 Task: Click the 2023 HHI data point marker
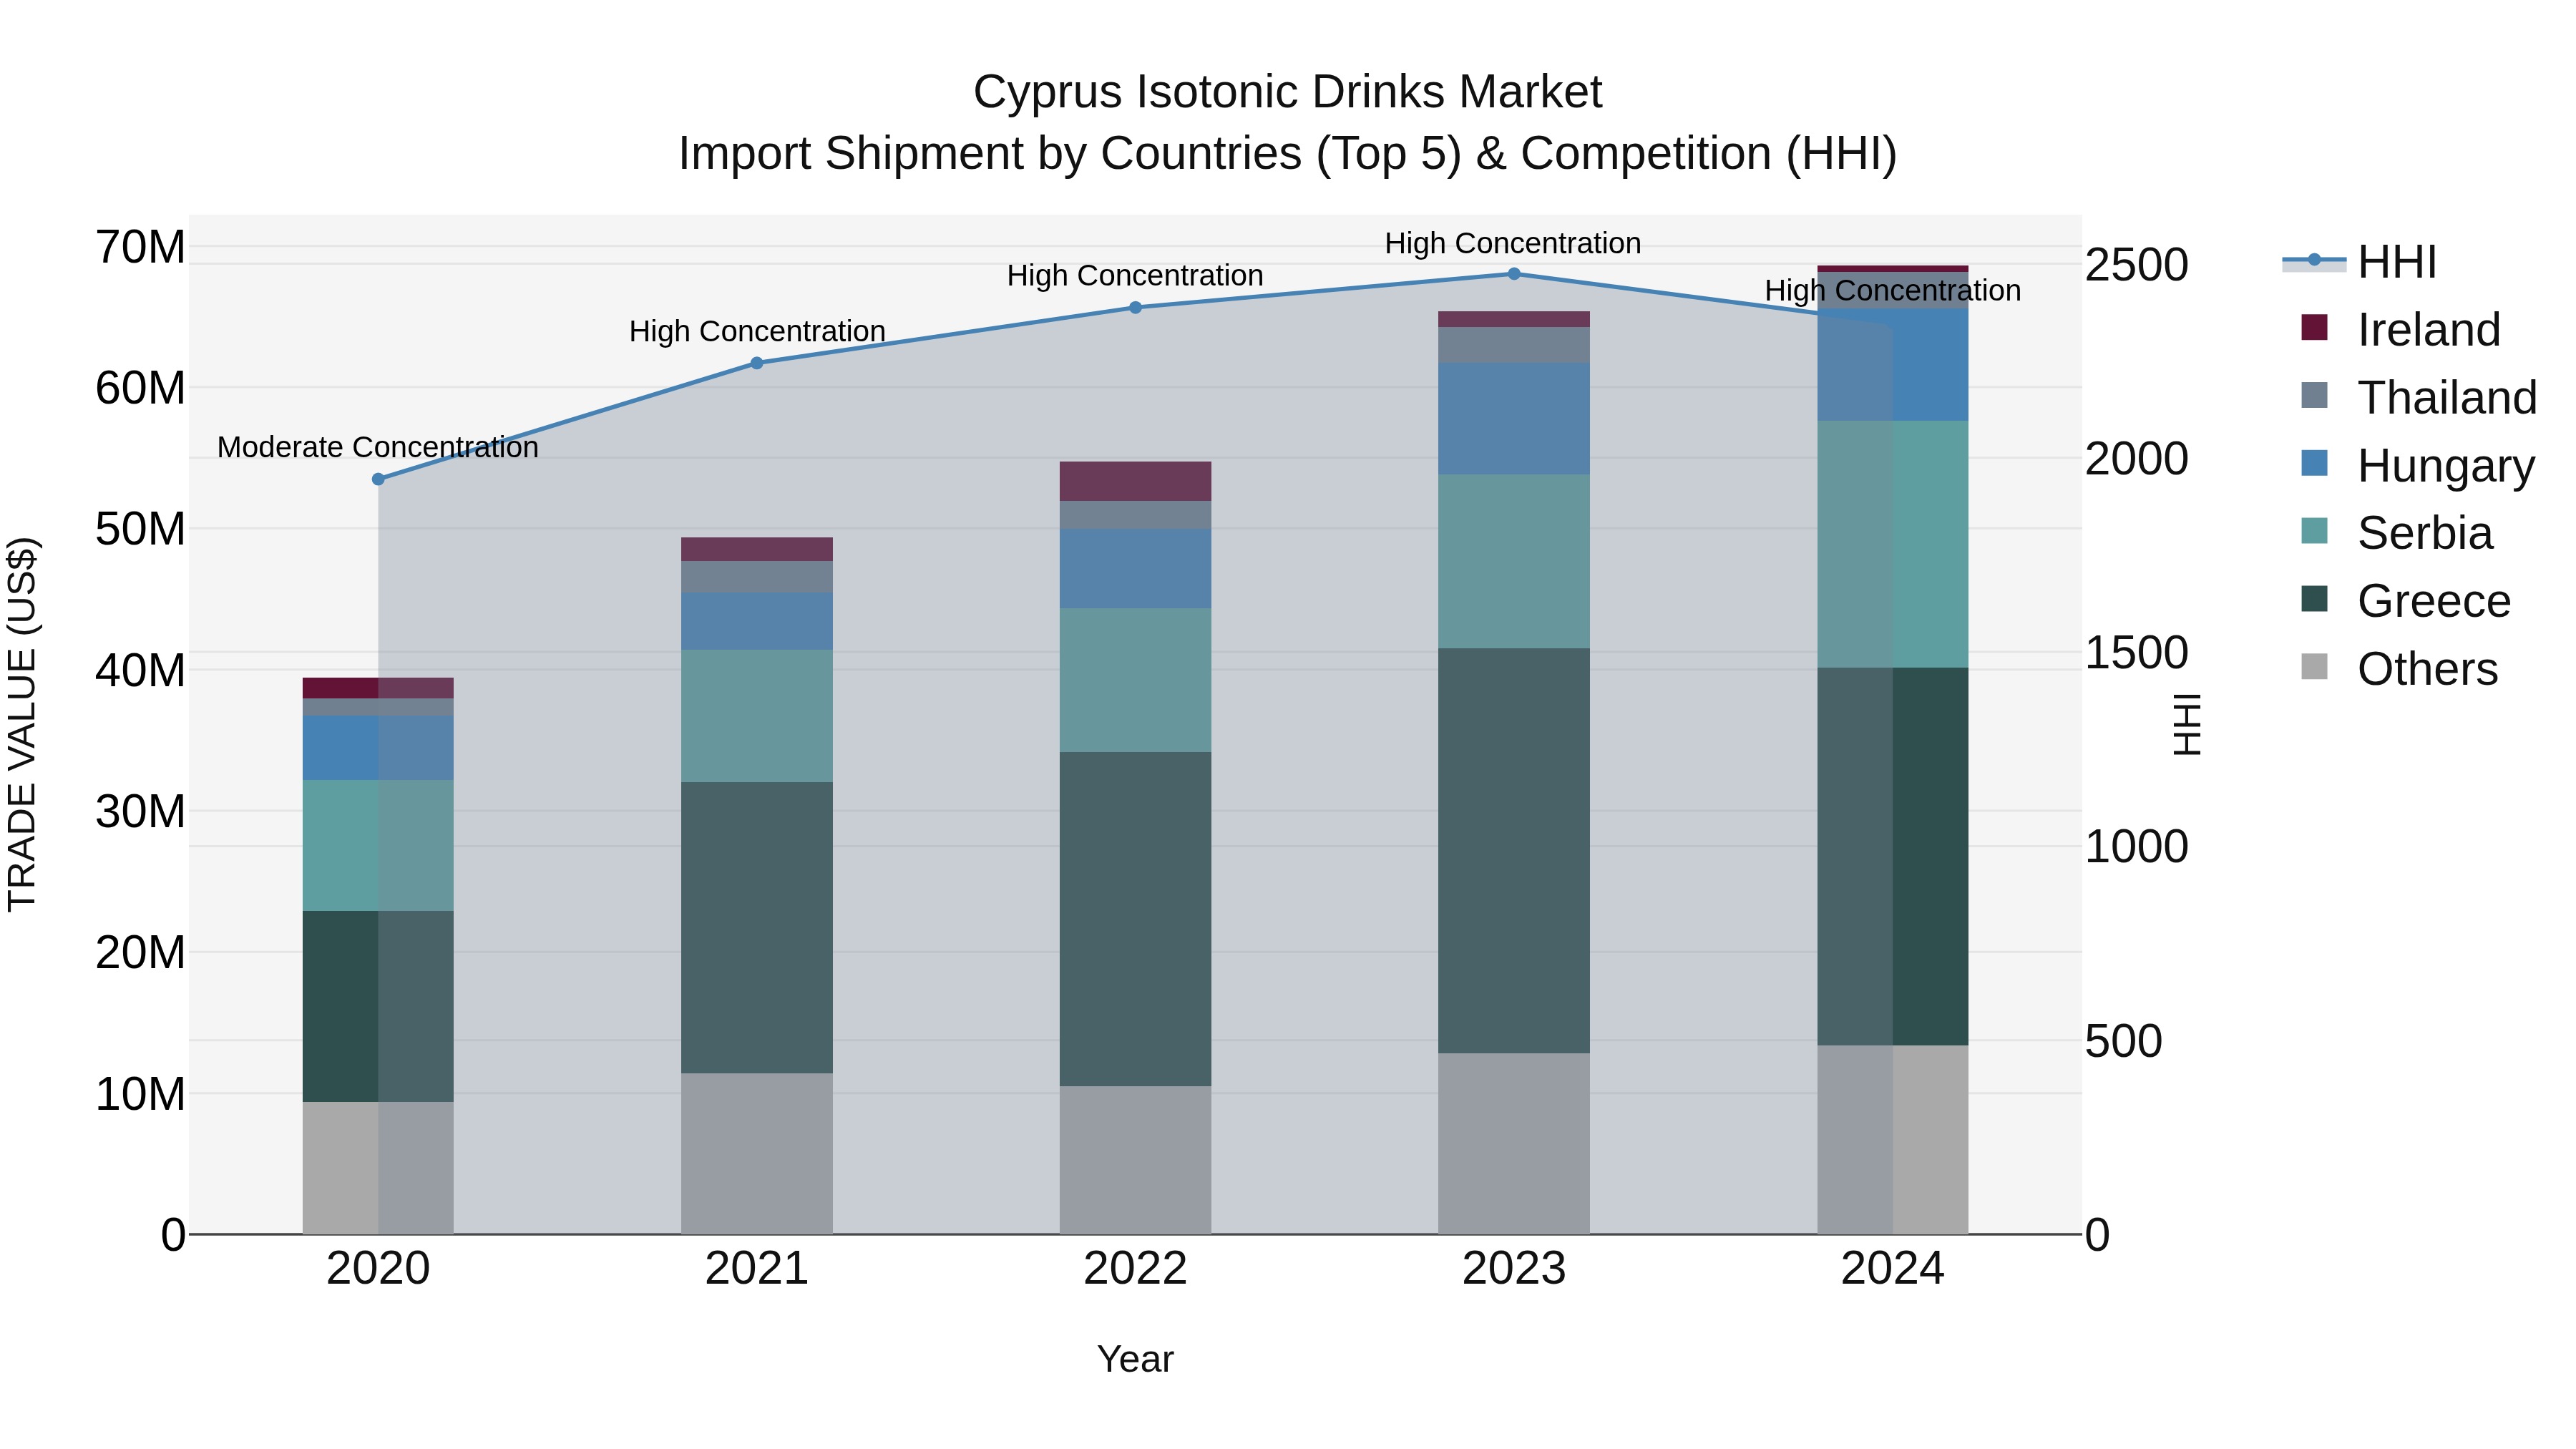coord(1514,274)
